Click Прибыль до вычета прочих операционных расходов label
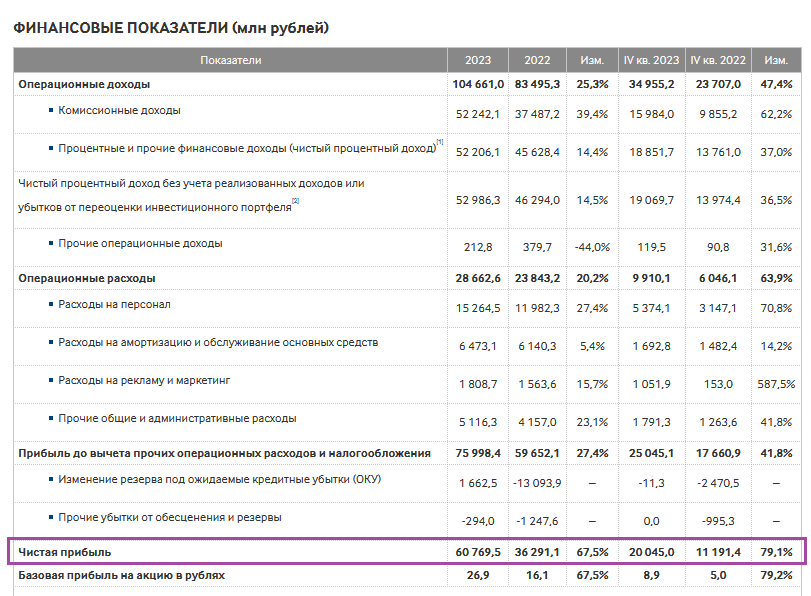The width and height of the screenshot is (811, 596). [x=224, y=453]
